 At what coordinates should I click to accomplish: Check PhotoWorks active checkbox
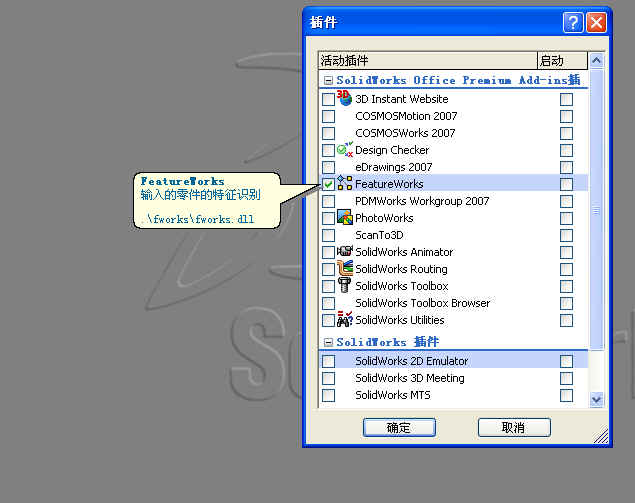click(328, 219)
